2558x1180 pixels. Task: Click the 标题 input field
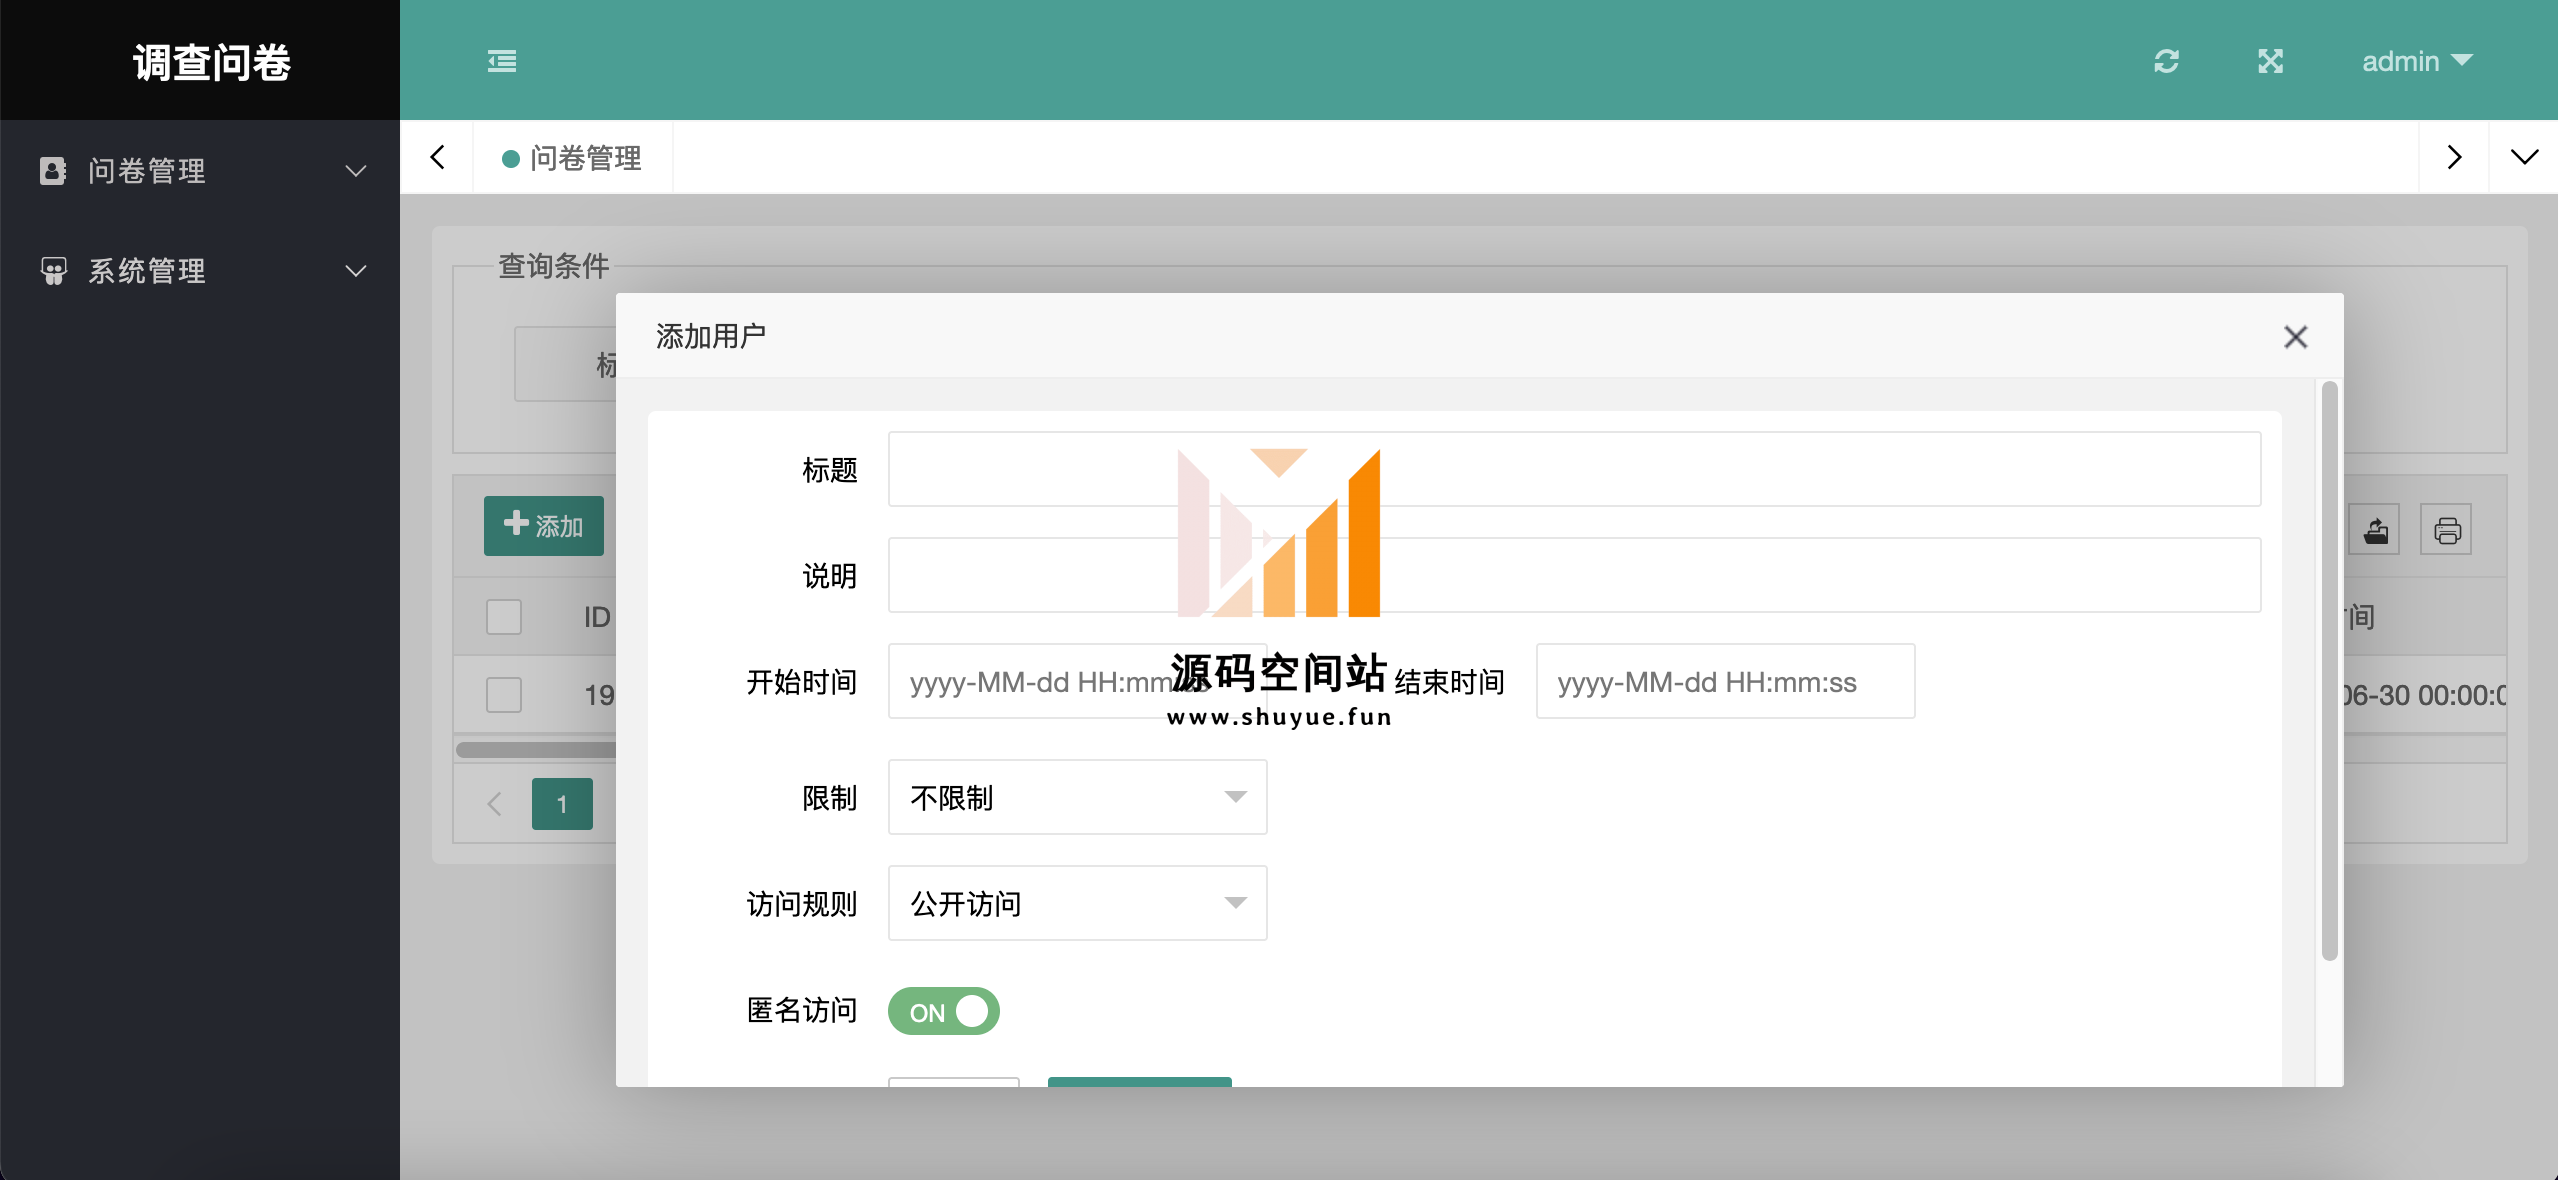[x=1574, y=469]
